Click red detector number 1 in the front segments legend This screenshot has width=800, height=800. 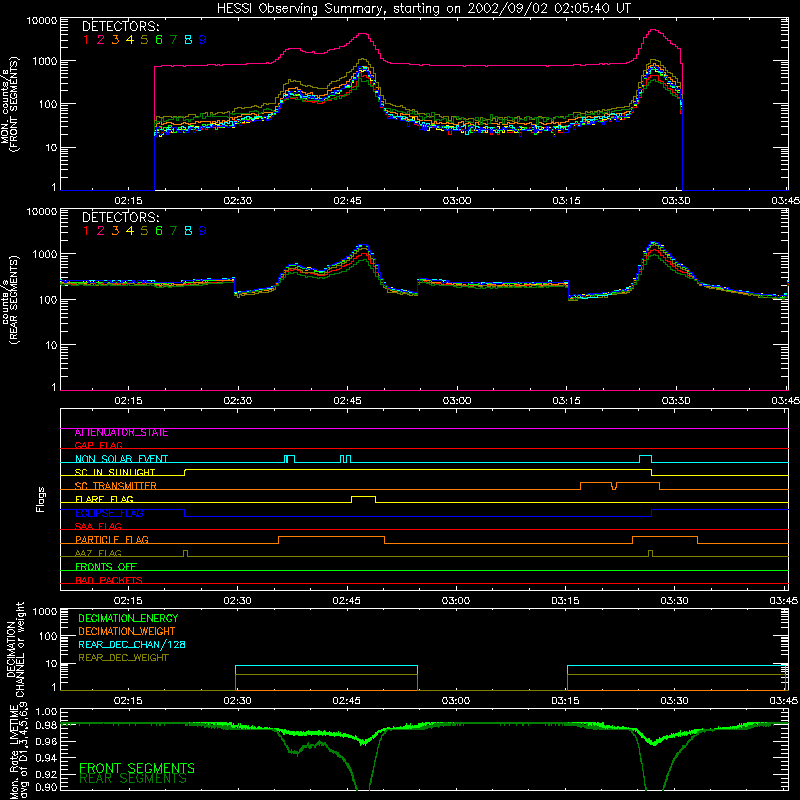point(86,40)
